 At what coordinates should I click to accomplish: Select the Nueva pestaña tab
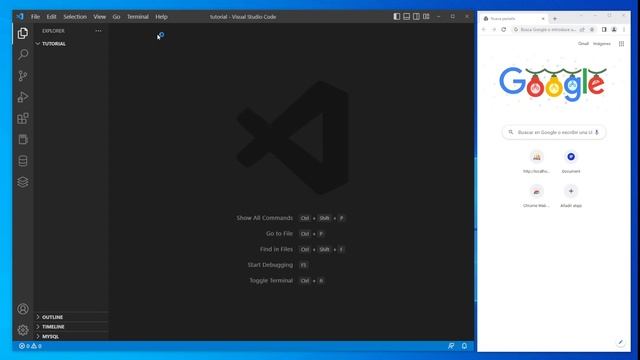click(513, 19)
